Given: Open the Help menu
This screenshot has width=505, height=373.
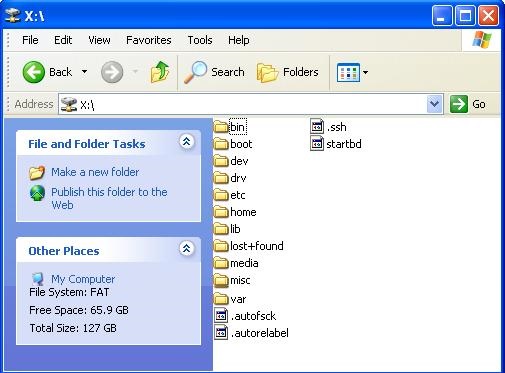Looking at the screenshot, I should (239, 40).
